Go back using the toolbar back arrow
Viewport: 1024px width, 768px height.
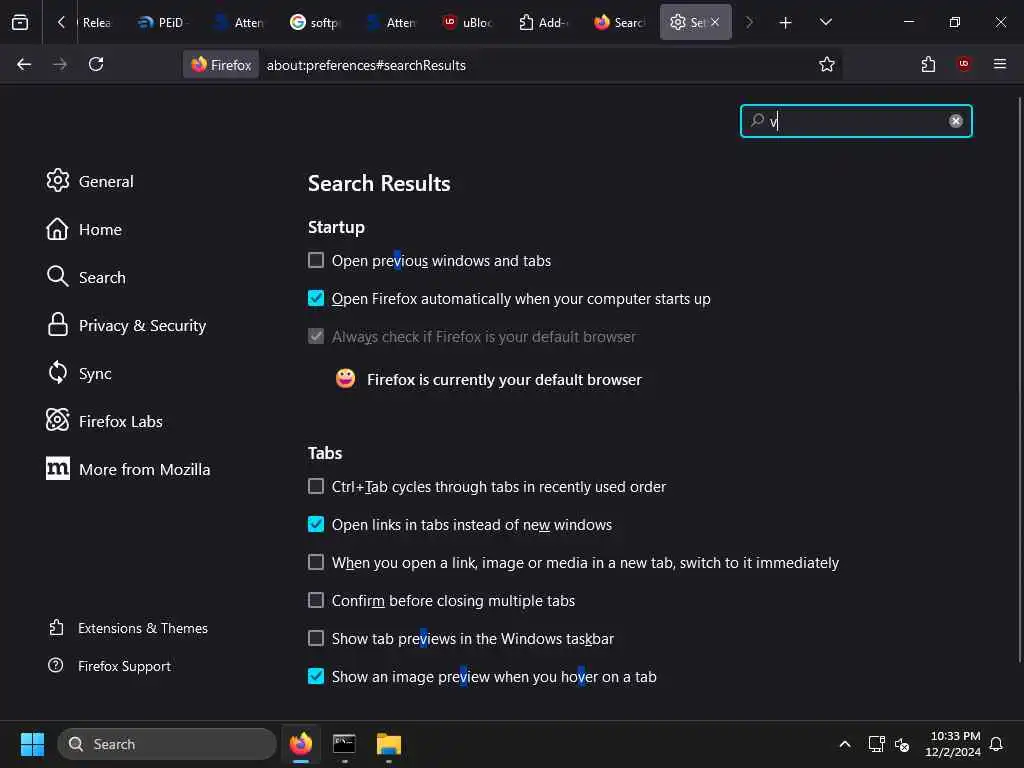pos(24,64)
